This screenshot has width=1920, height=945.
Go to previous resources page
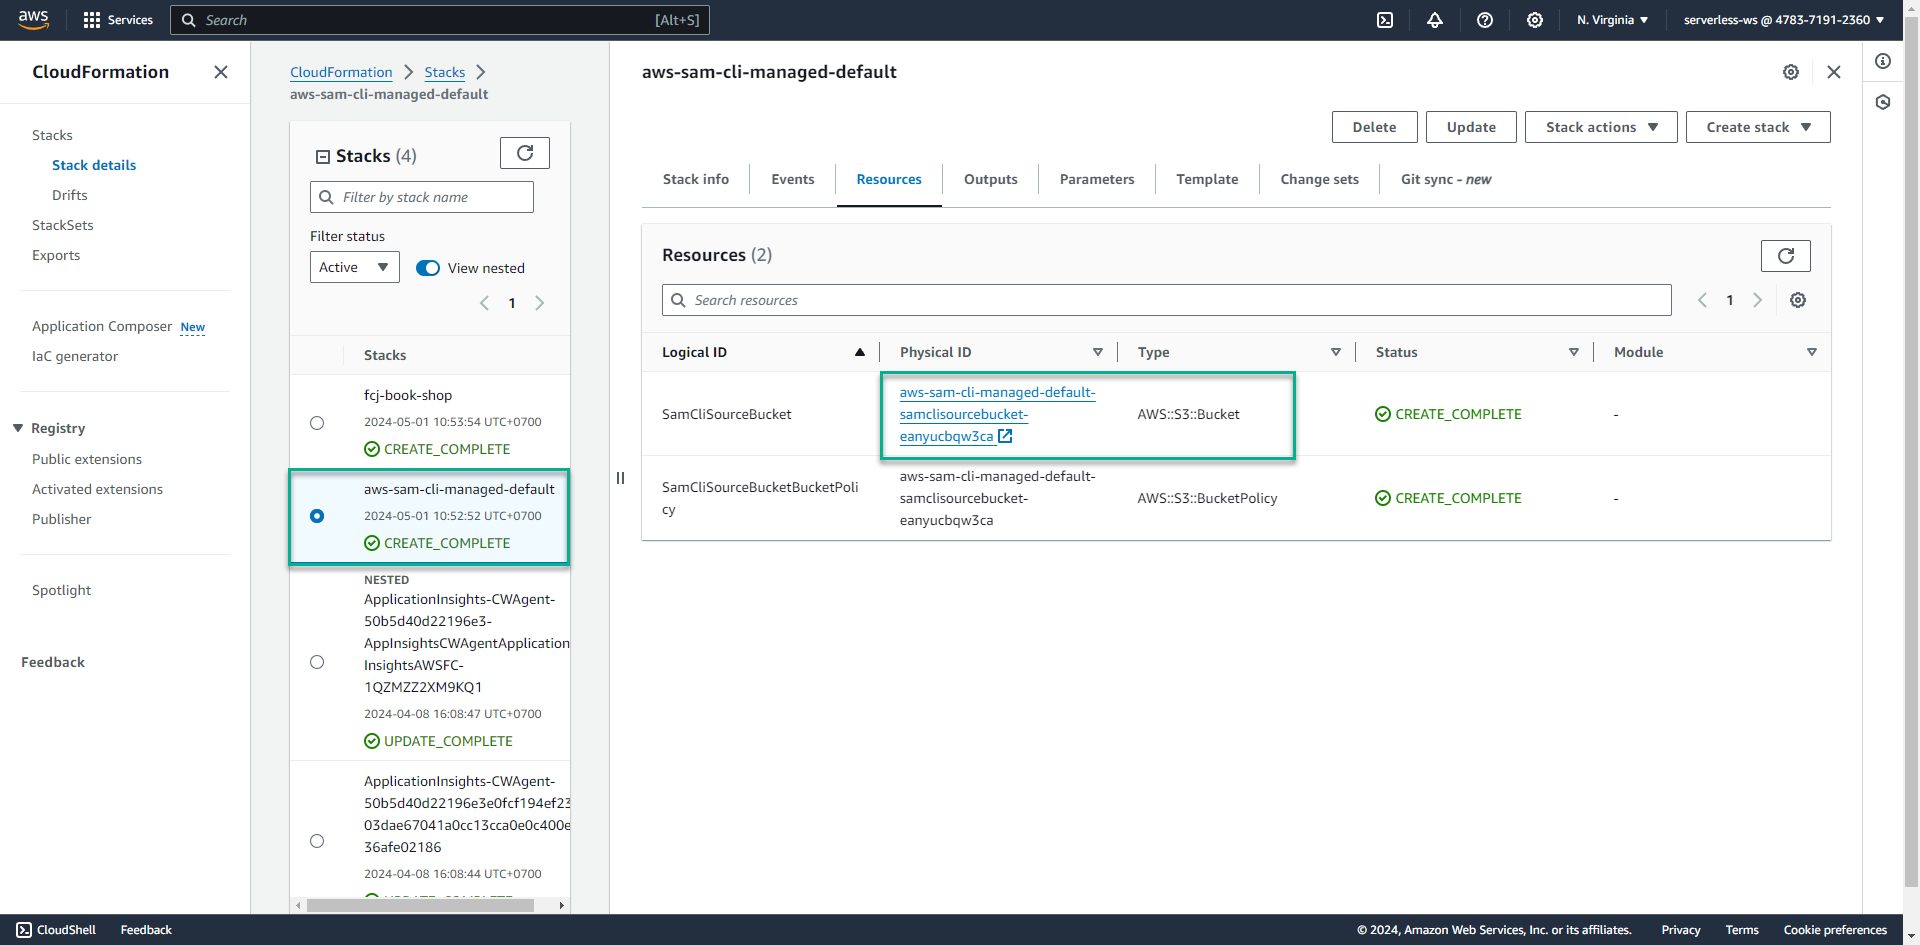point(1702,300)
